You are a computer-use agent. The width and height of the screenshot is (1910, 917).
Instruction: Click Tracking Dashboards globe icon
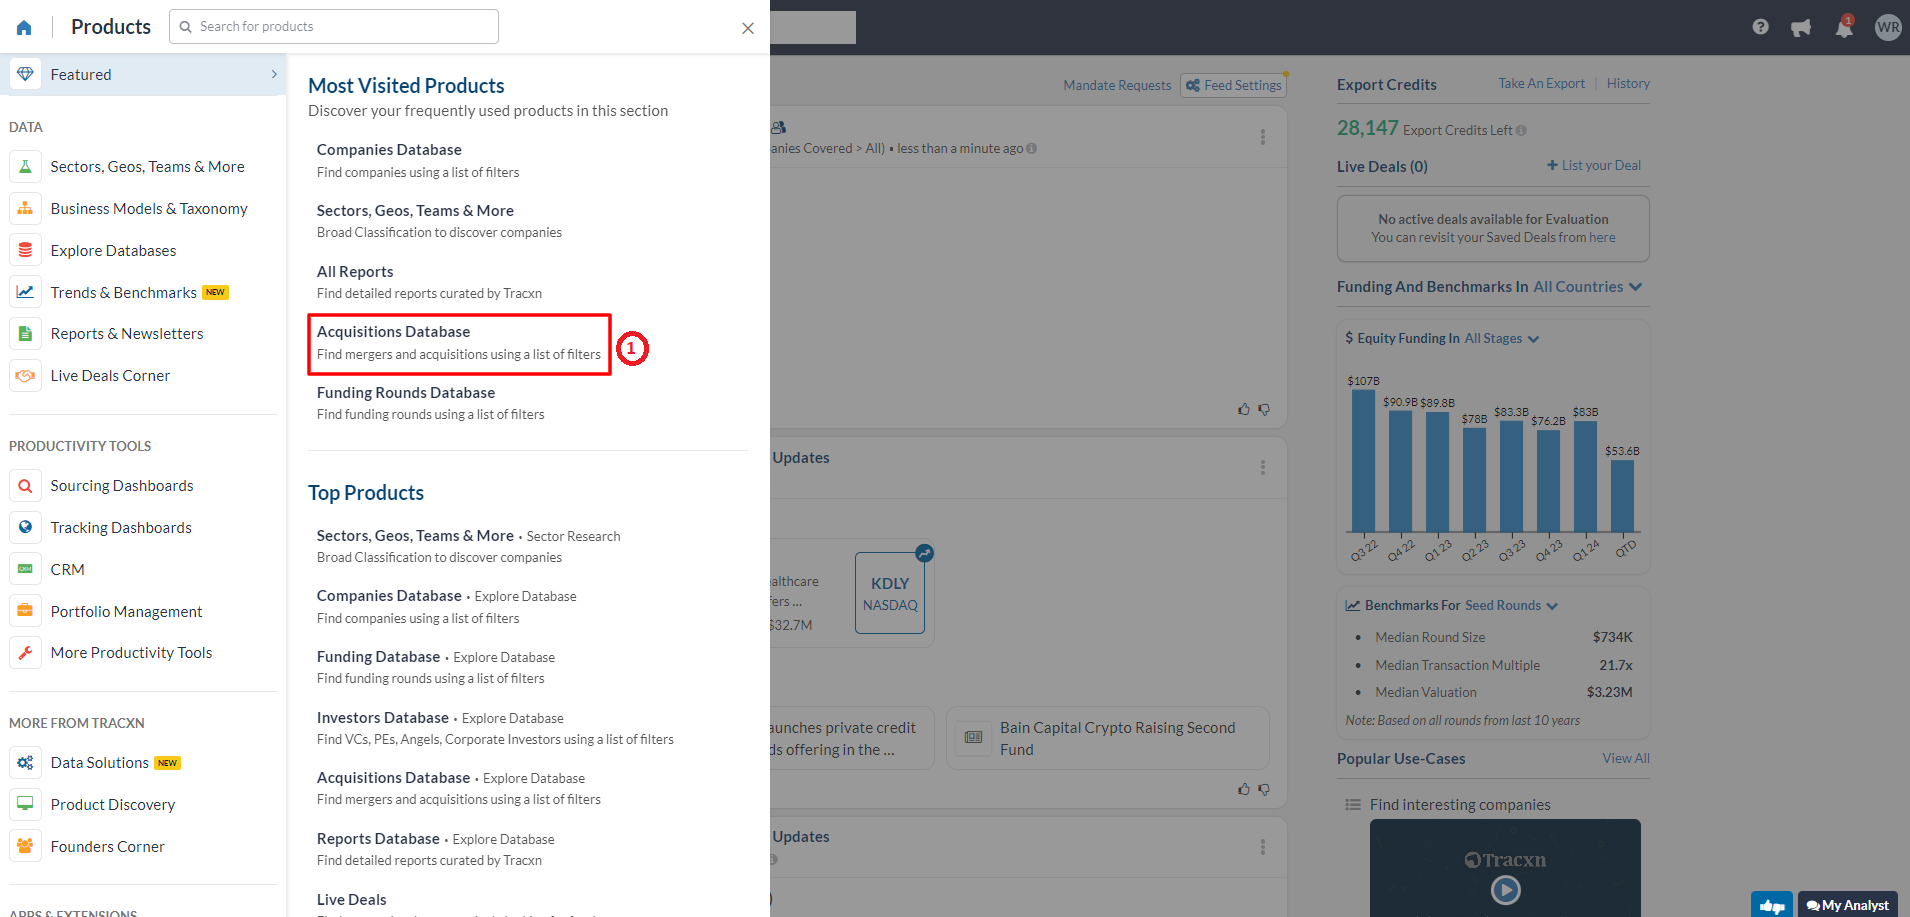click(25, 527)
